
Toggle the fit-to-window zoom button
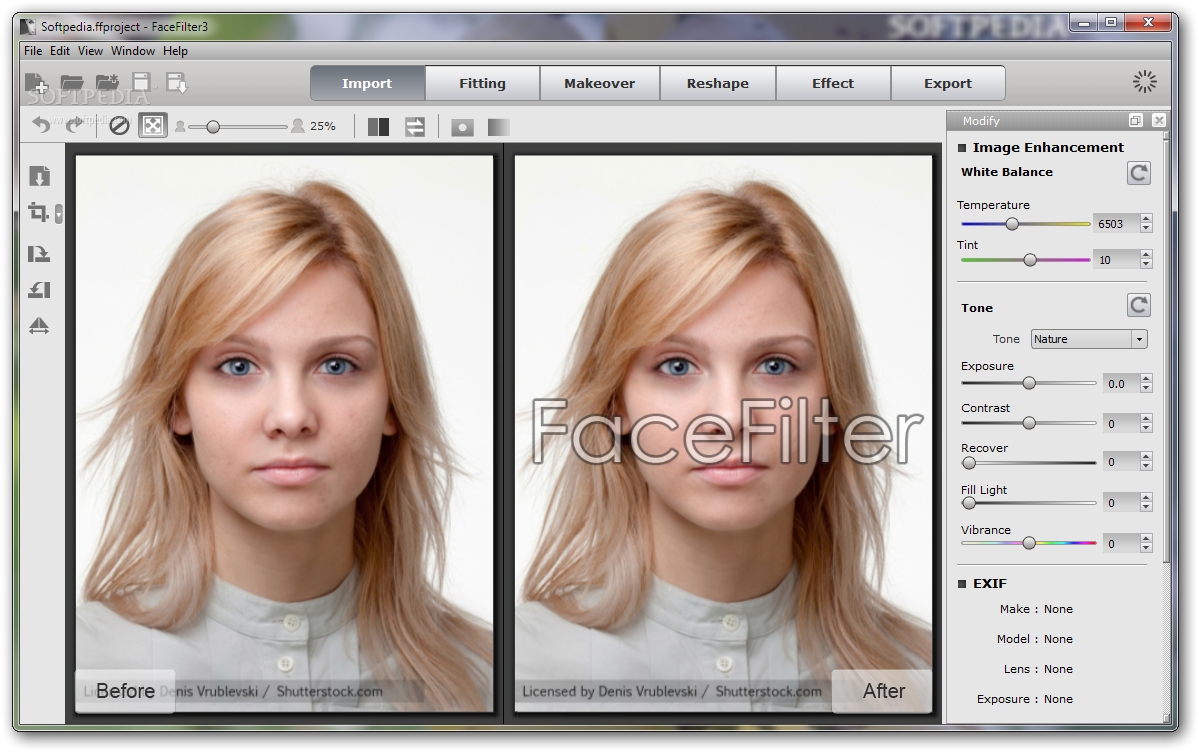[x=153, y=125]
